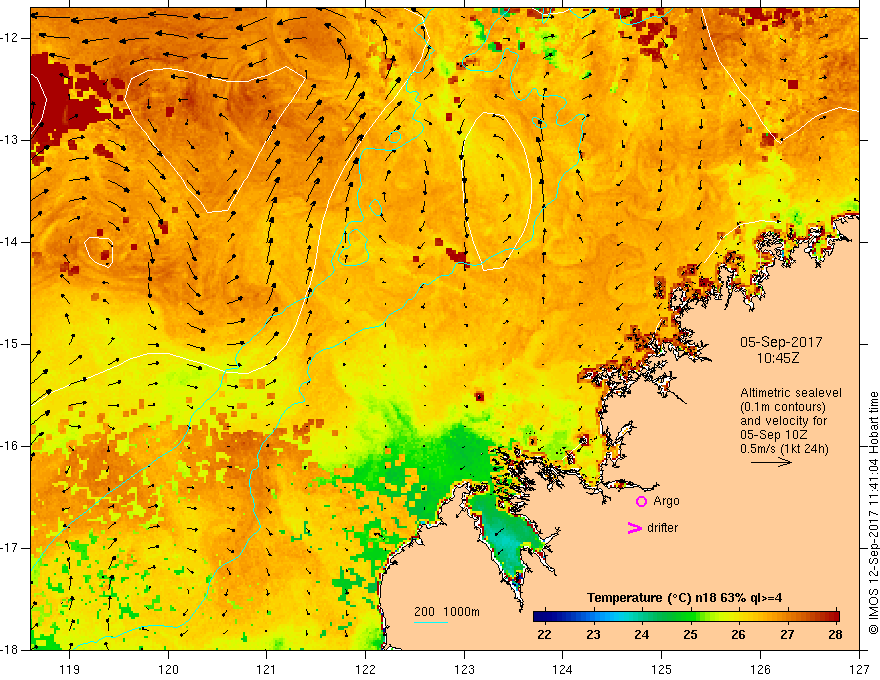Click longitude label 122 on bottom axis
Image resolution: width=880 pixels, height=680 pixels.
point(365,669)
